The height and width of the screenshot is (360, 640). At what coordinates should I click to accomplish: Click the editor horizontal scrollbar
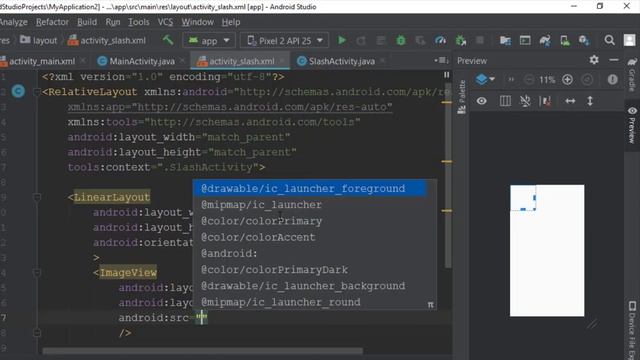click(x=203, y=351)
